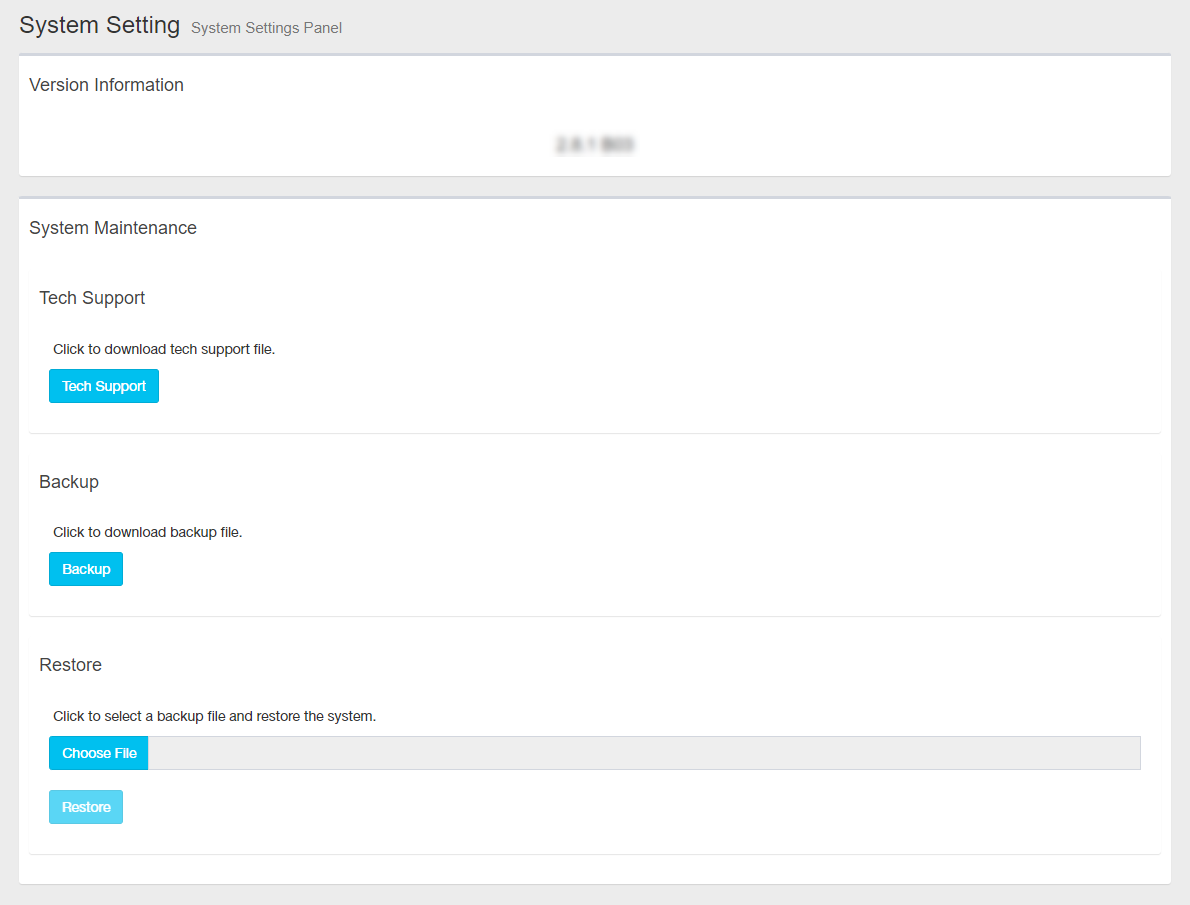This screenshot has height=905, width=1190.
Task: Select the Backup section heading
Action: pyautogui.click(x=69, y=482)
